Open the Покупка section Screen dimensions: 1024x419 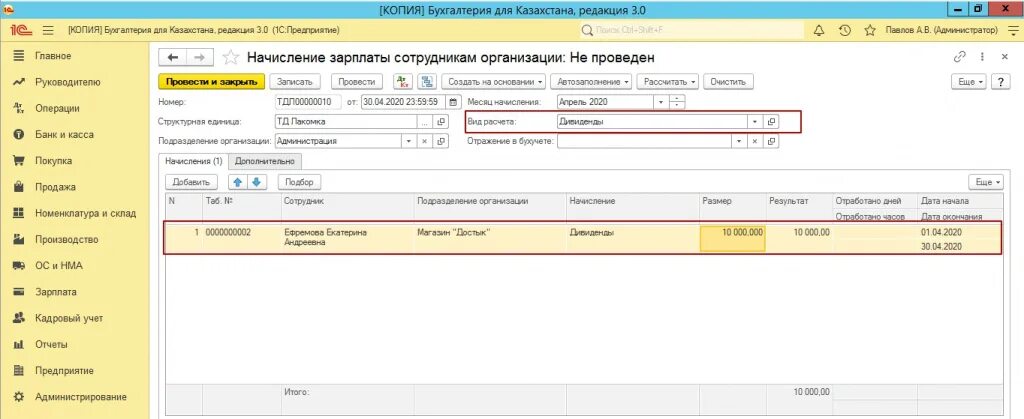click(54, 161)
